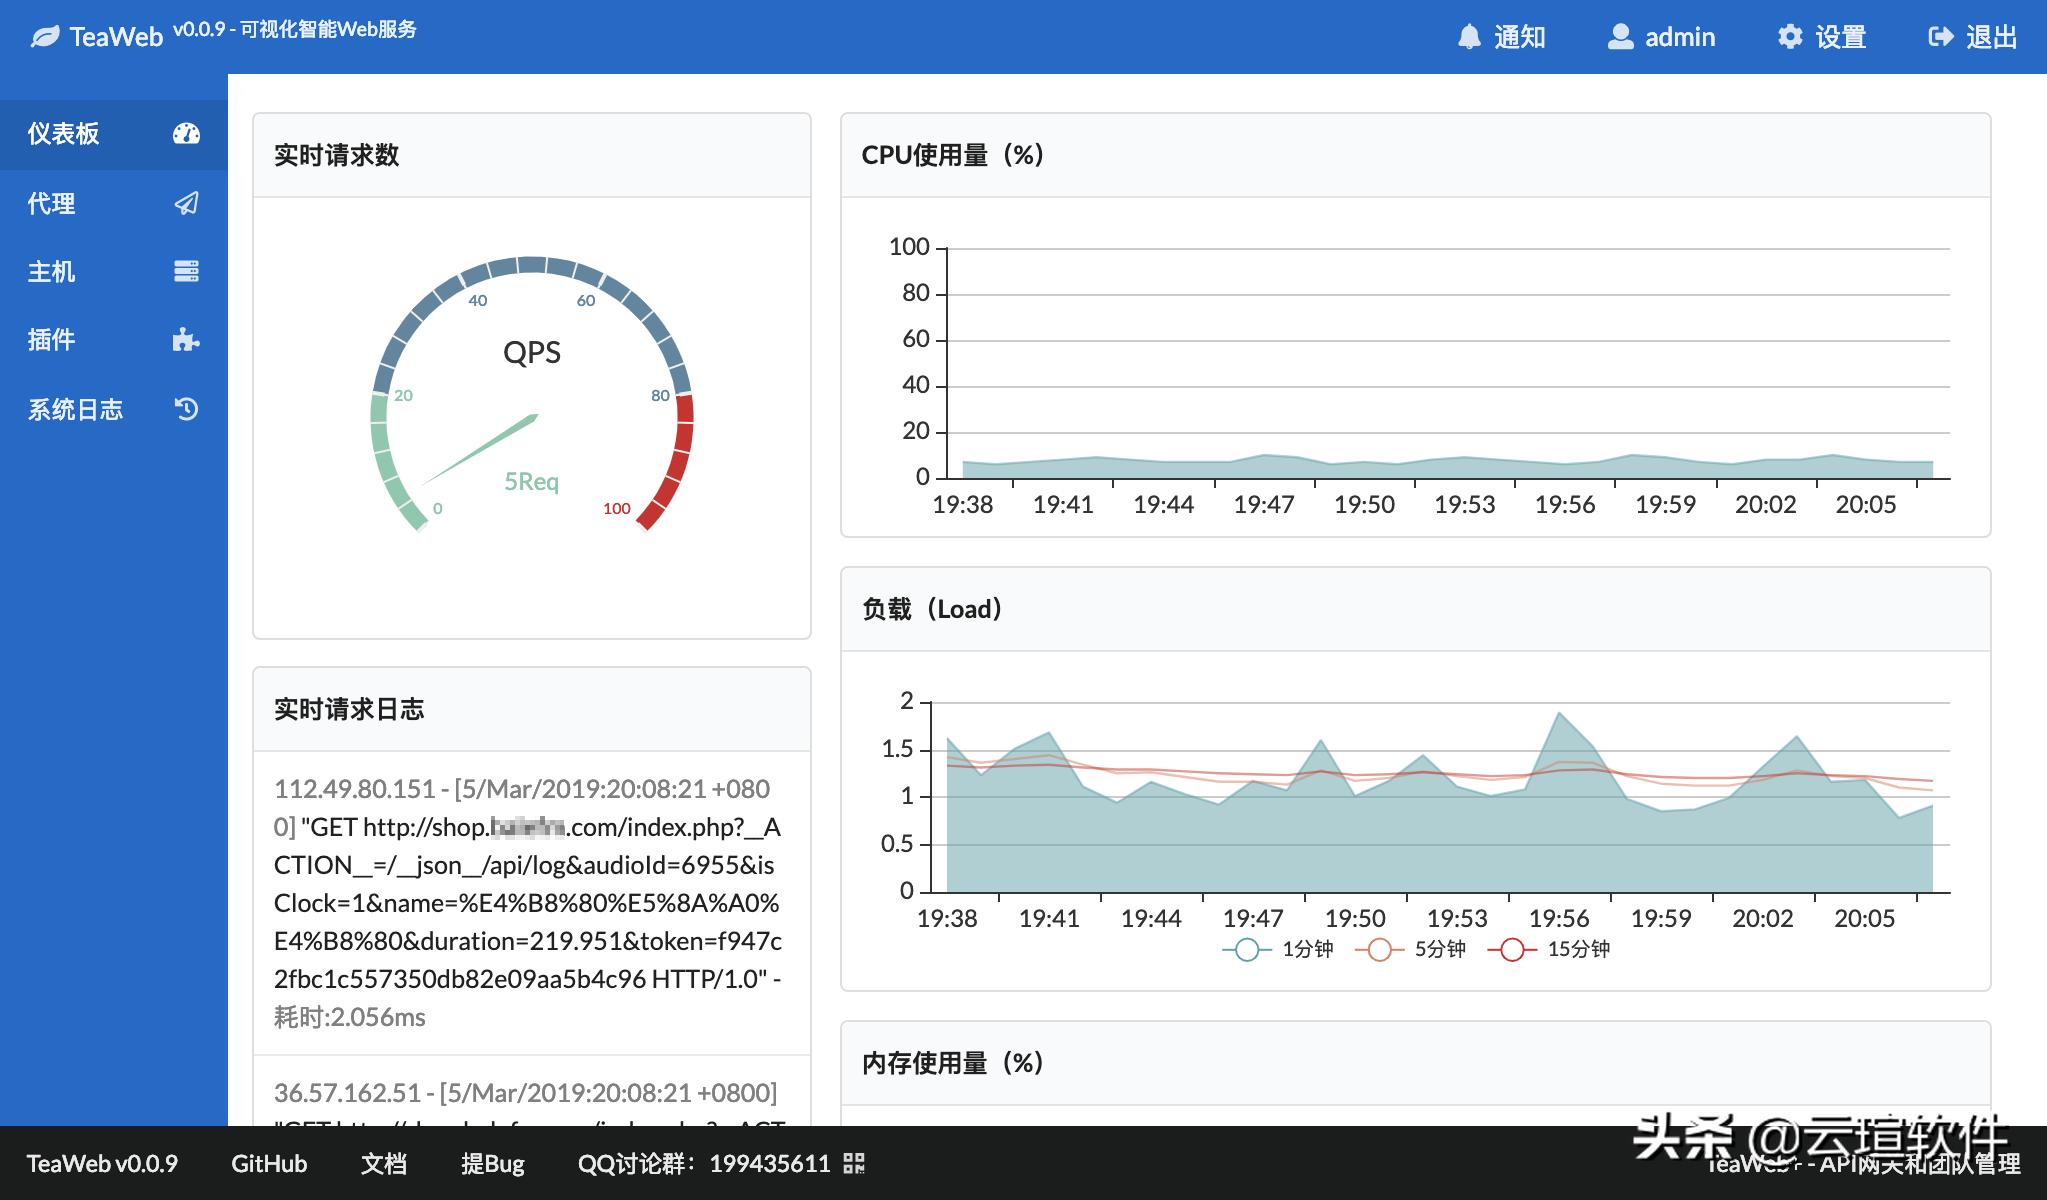Open the 代理 sidebar menu

point(52,203)
